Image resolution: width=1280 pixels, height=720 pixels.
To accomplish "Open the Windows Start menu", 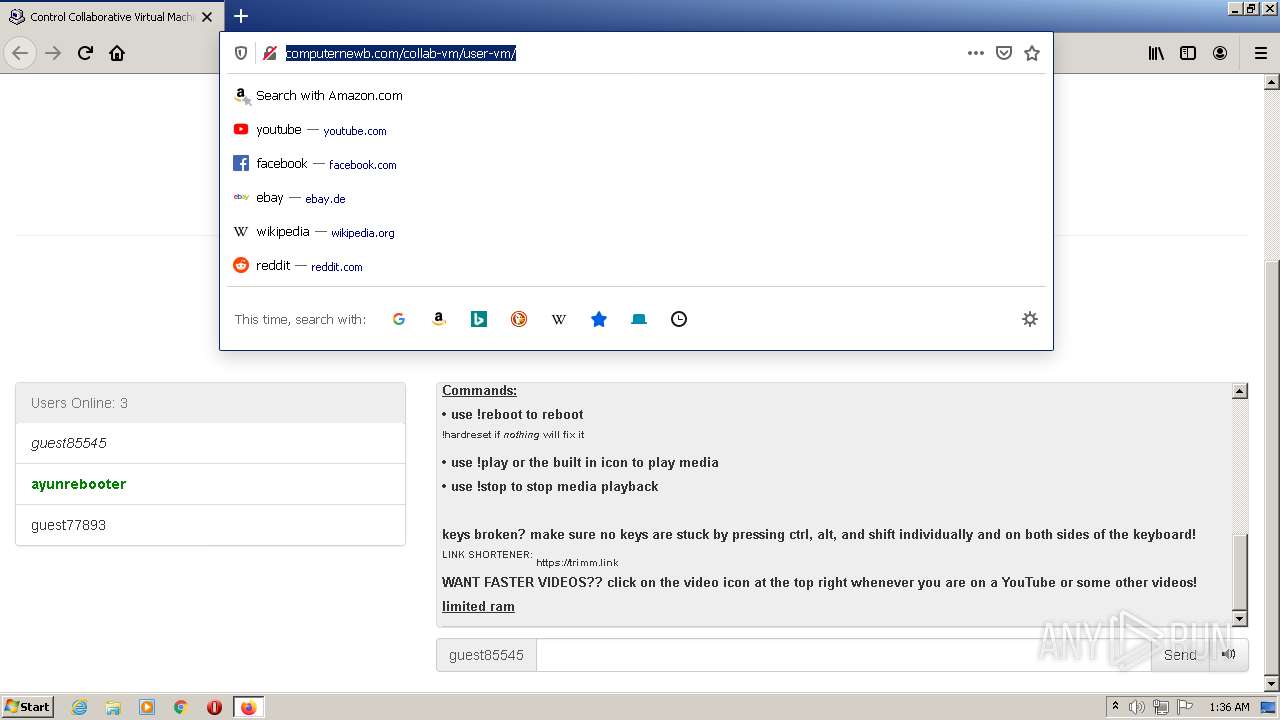I will click(x=28, y=707).
